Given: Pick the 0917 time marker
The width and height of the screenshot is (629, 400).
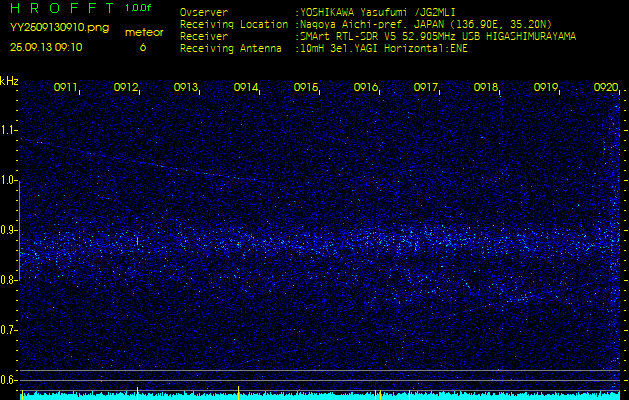Looking at the screenshot, I should (x=426, y=88).
